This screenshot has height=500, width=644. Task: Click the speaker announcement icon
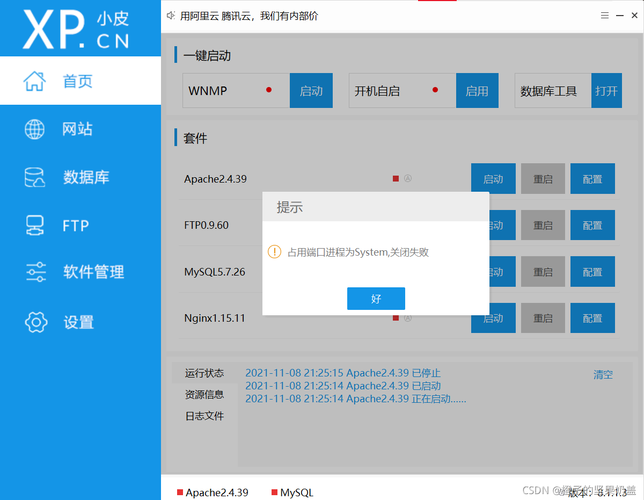coord(170,16)
